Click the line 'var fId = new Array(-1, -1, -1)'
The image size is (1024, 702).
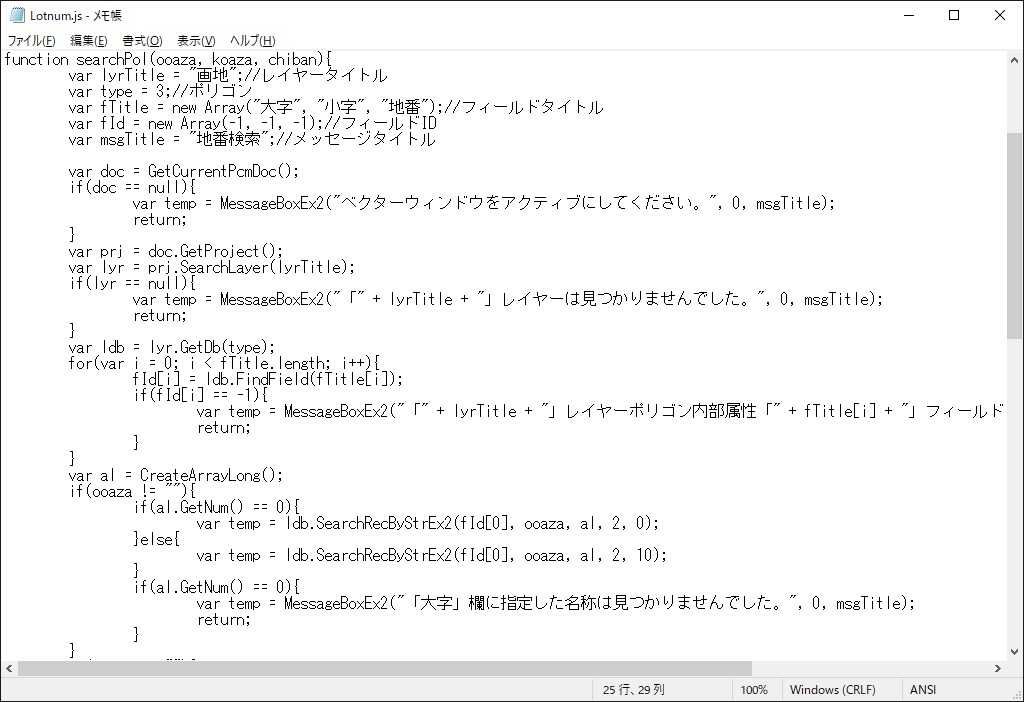(x=252, y=123)
